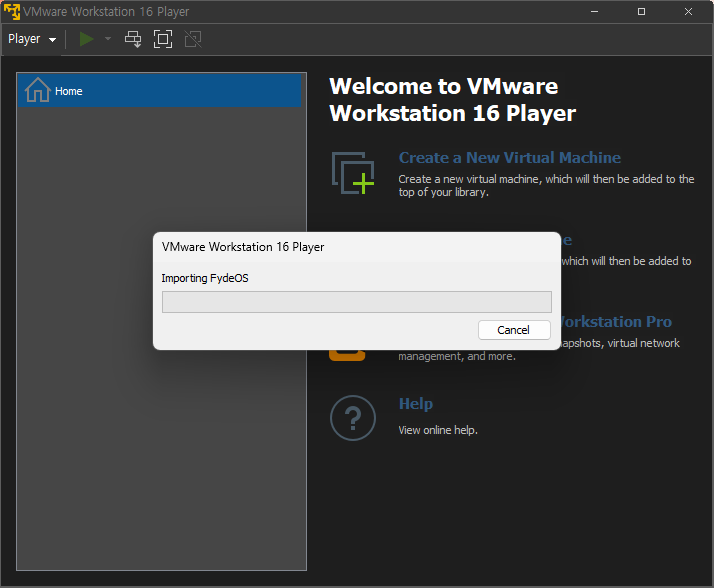Click the Unity mode toolbar icon
Viewport: 714px width, 588px height.
coord(193,39)
